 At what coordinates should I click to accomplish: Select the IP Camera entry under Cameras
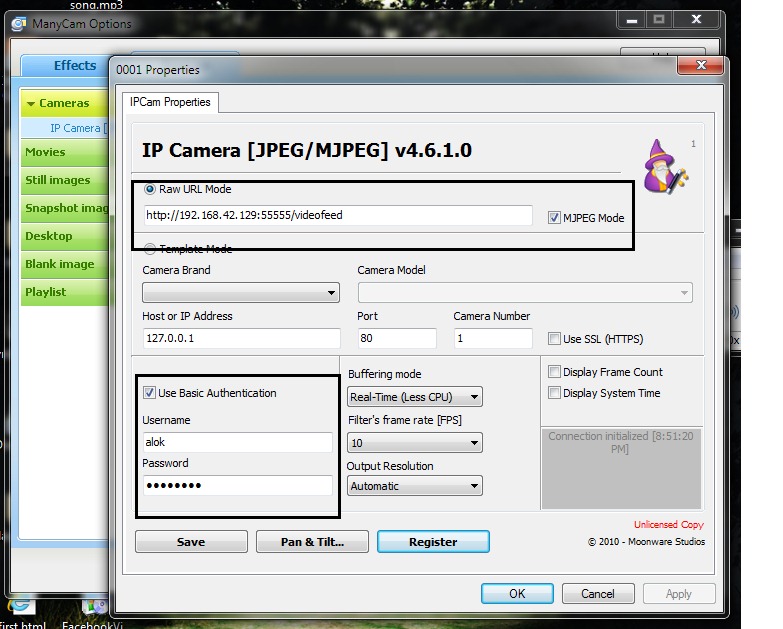[x=65, y=128]
